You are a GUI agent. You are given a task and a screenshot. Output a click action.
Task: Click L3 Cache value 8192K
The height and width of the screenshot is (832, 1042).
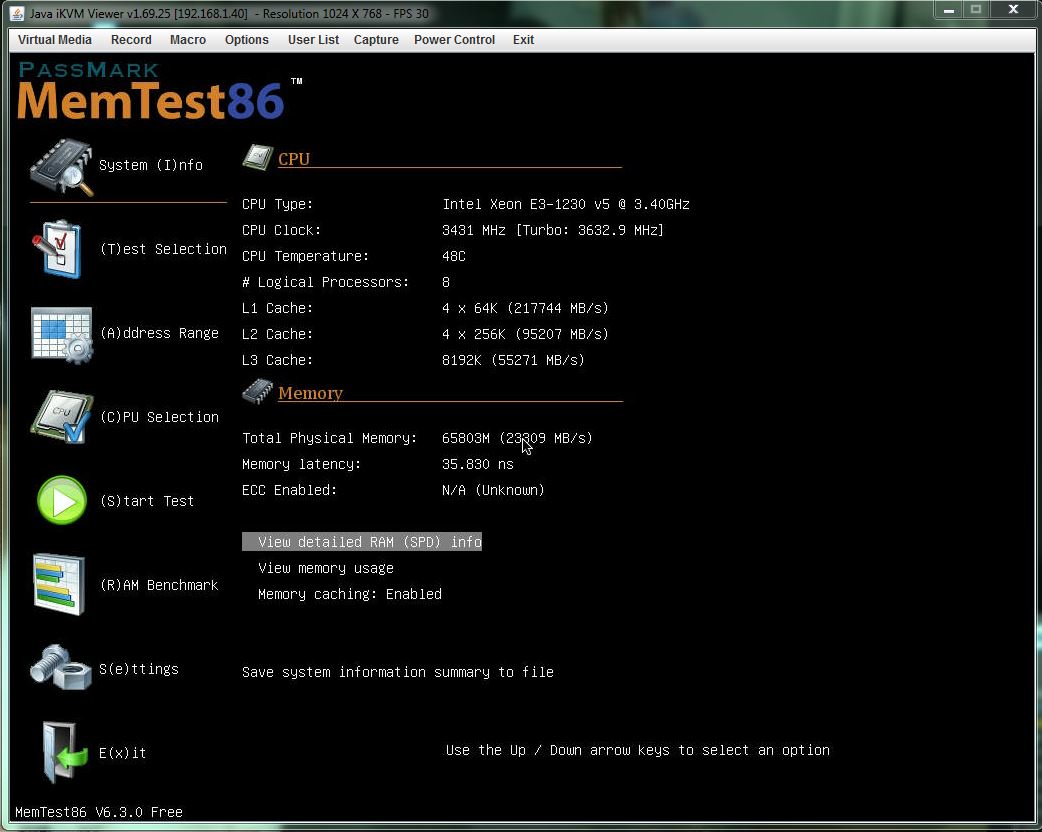pos(514,360)
